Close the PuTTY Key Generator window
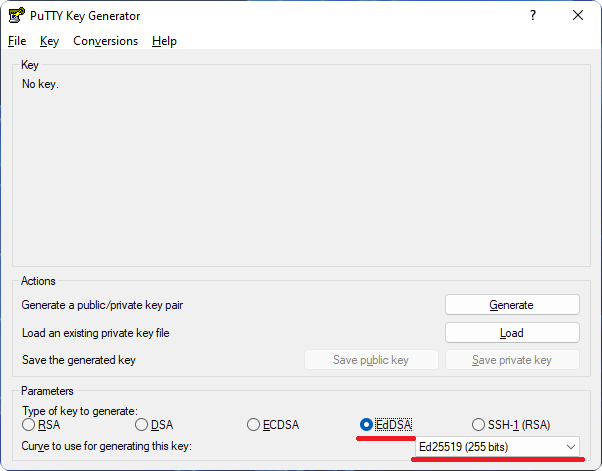Screen dimensions: 602x471 [578, 15]
